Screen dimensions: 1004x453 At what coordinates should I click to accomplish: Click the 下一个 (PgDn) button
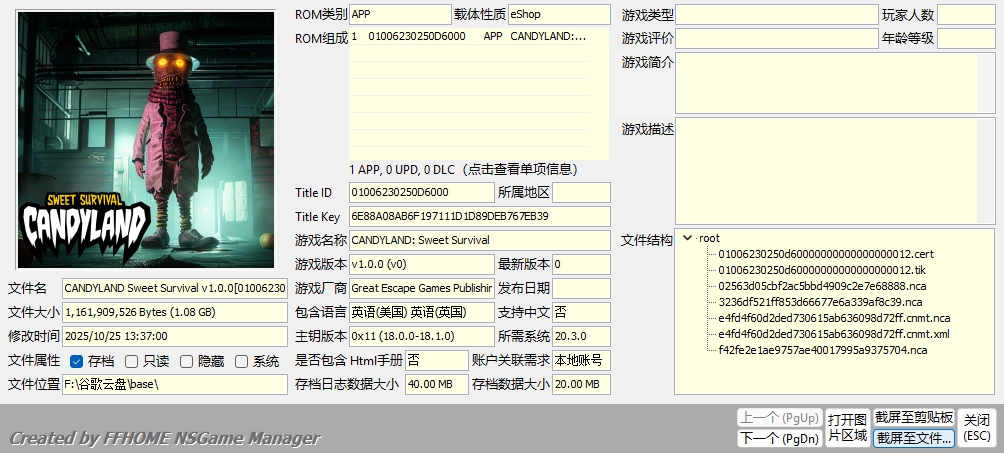(779, 438)
